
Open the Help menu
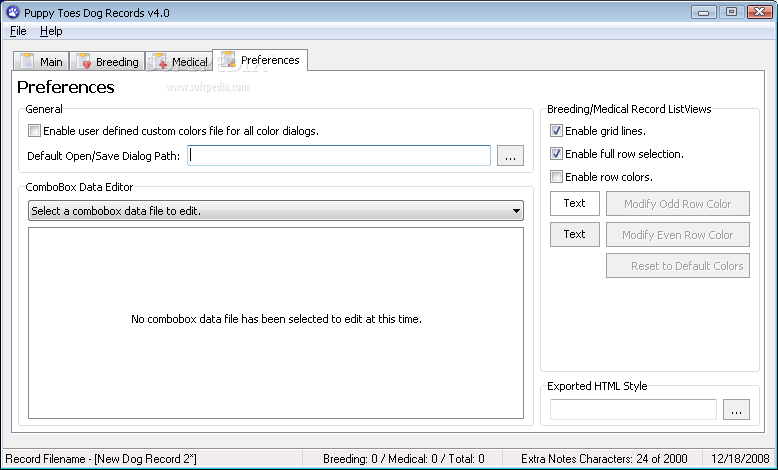(51, 31)
